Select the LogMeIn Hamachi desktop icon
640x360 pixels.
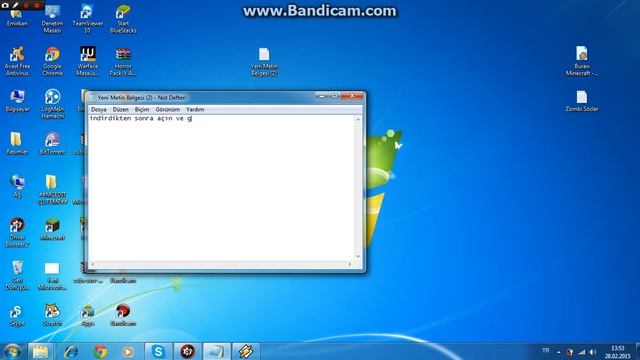click(52, 104)
